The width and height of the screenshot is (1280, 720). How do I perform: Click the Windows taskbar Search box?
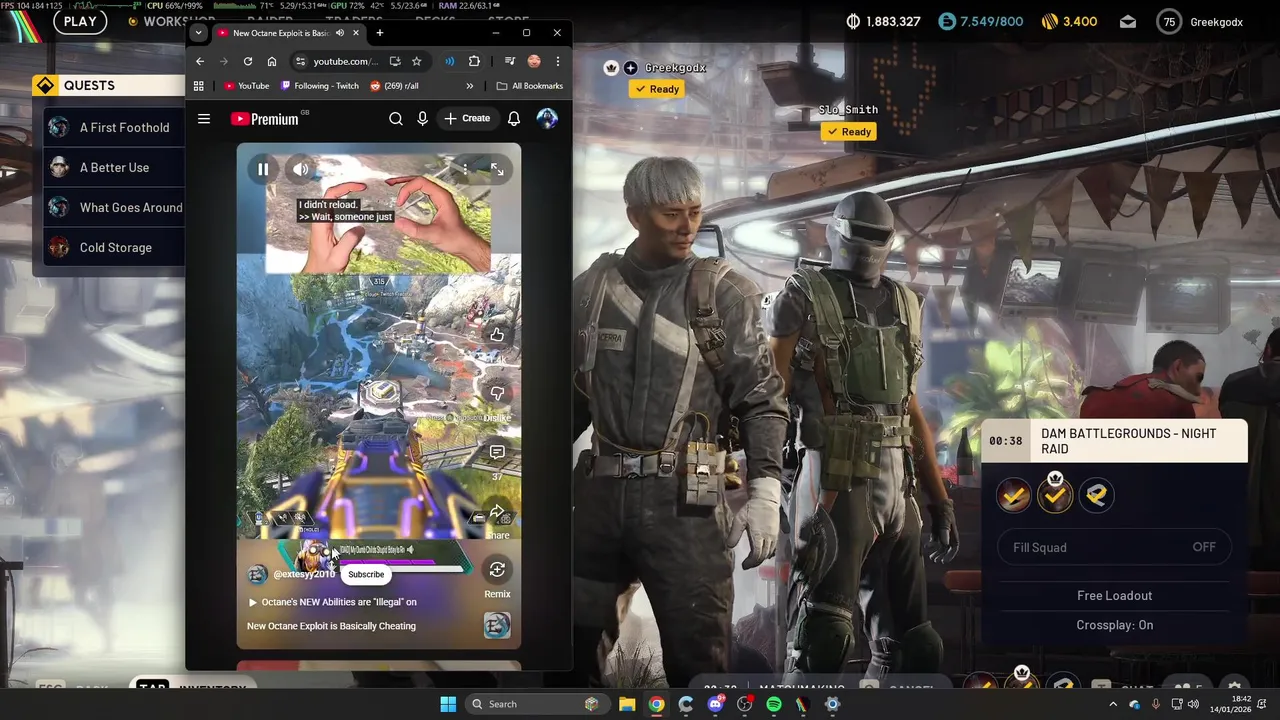point(536,704)
